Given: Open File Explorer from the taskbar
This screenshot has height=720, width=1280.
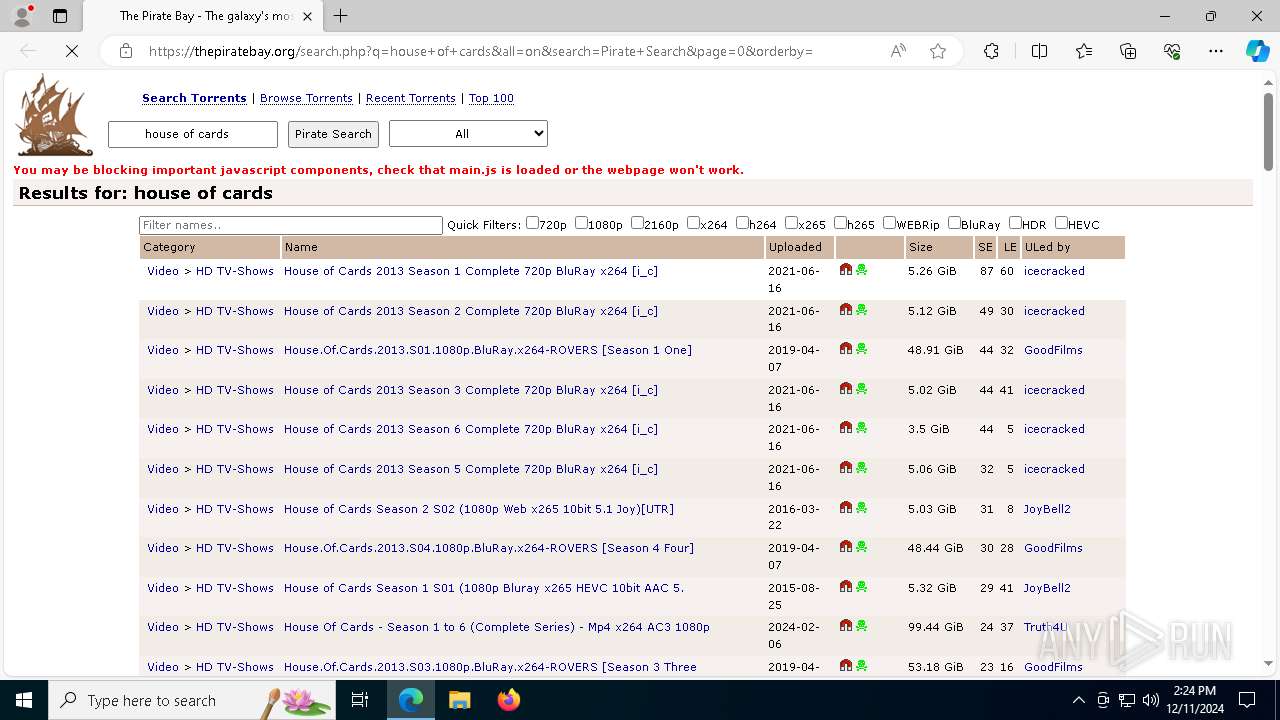Looking at the screenshot, I should click(x=459, y=700).
